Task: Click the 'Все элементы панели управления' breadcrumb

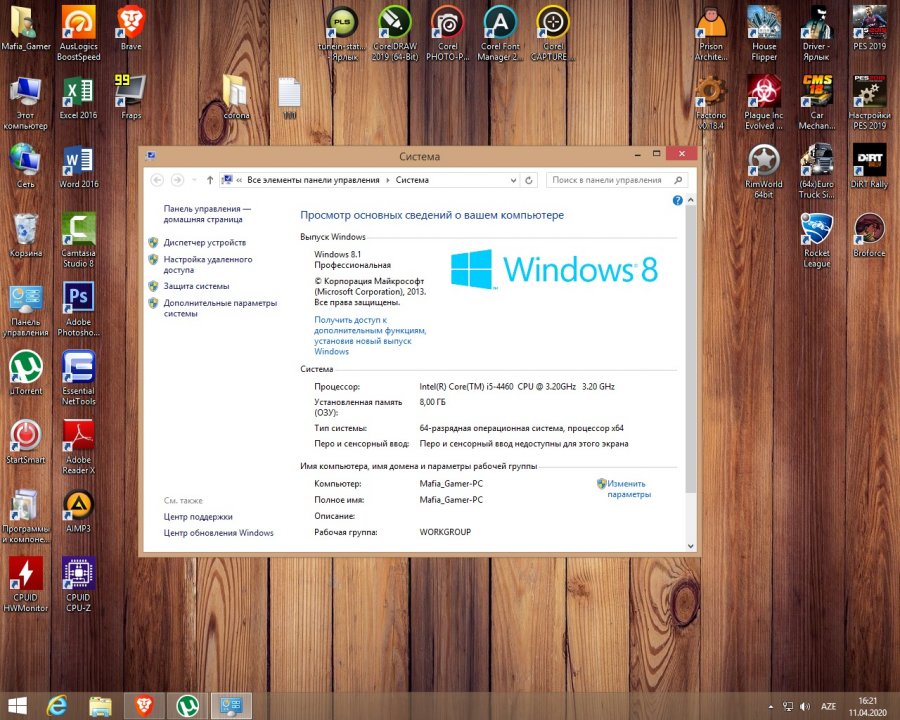Action: 313,180
